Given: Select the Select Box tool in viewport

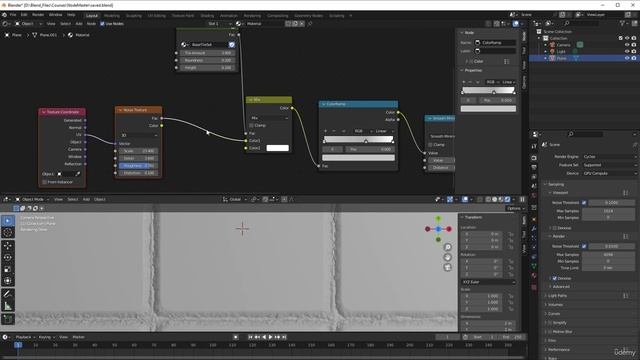Looking at the screenshot, I should [x=8, y=221].
